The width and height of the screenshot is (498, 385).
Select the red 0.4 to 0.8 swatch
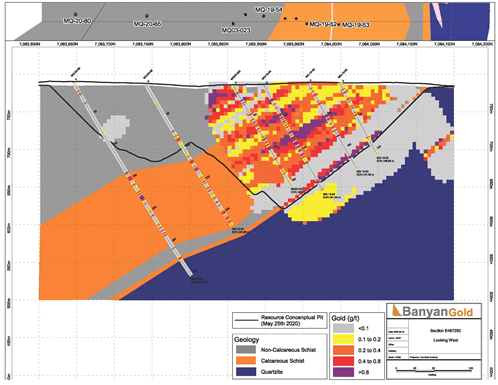tap(343, 361)
